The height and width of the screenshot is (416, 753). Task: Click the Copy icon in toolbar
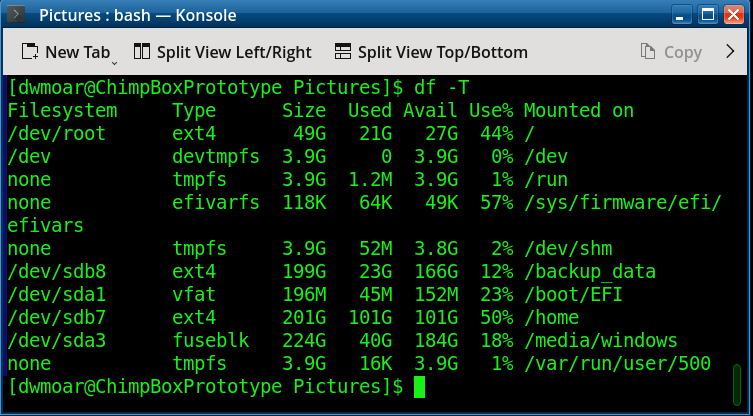click(648, 52)
